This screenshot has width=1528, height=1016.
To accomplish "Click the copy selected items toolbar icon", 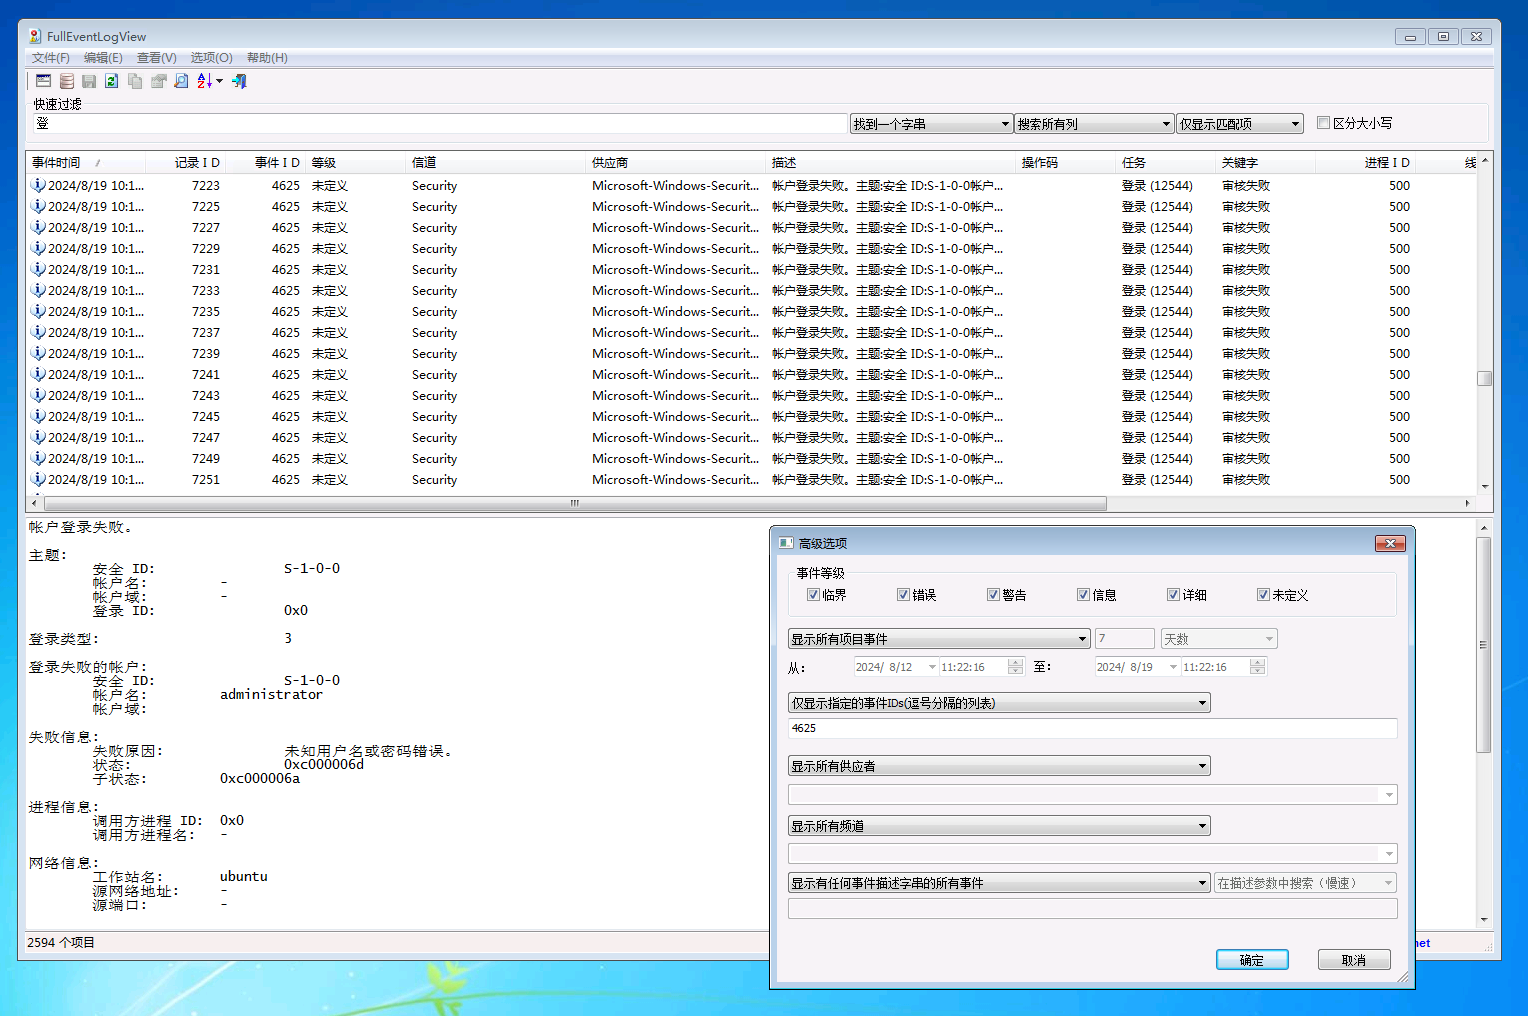I will click(x=135, y=81).
